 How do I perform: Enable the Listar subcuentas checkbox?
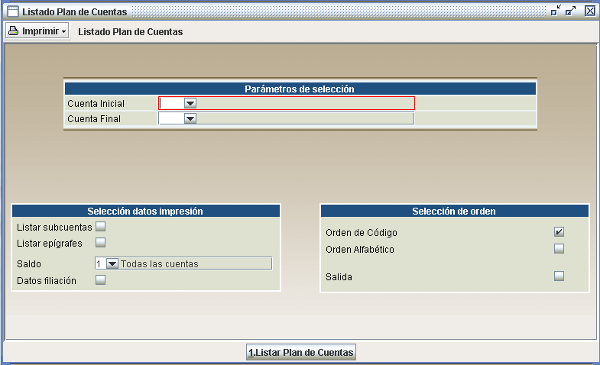tap(101, 226)
